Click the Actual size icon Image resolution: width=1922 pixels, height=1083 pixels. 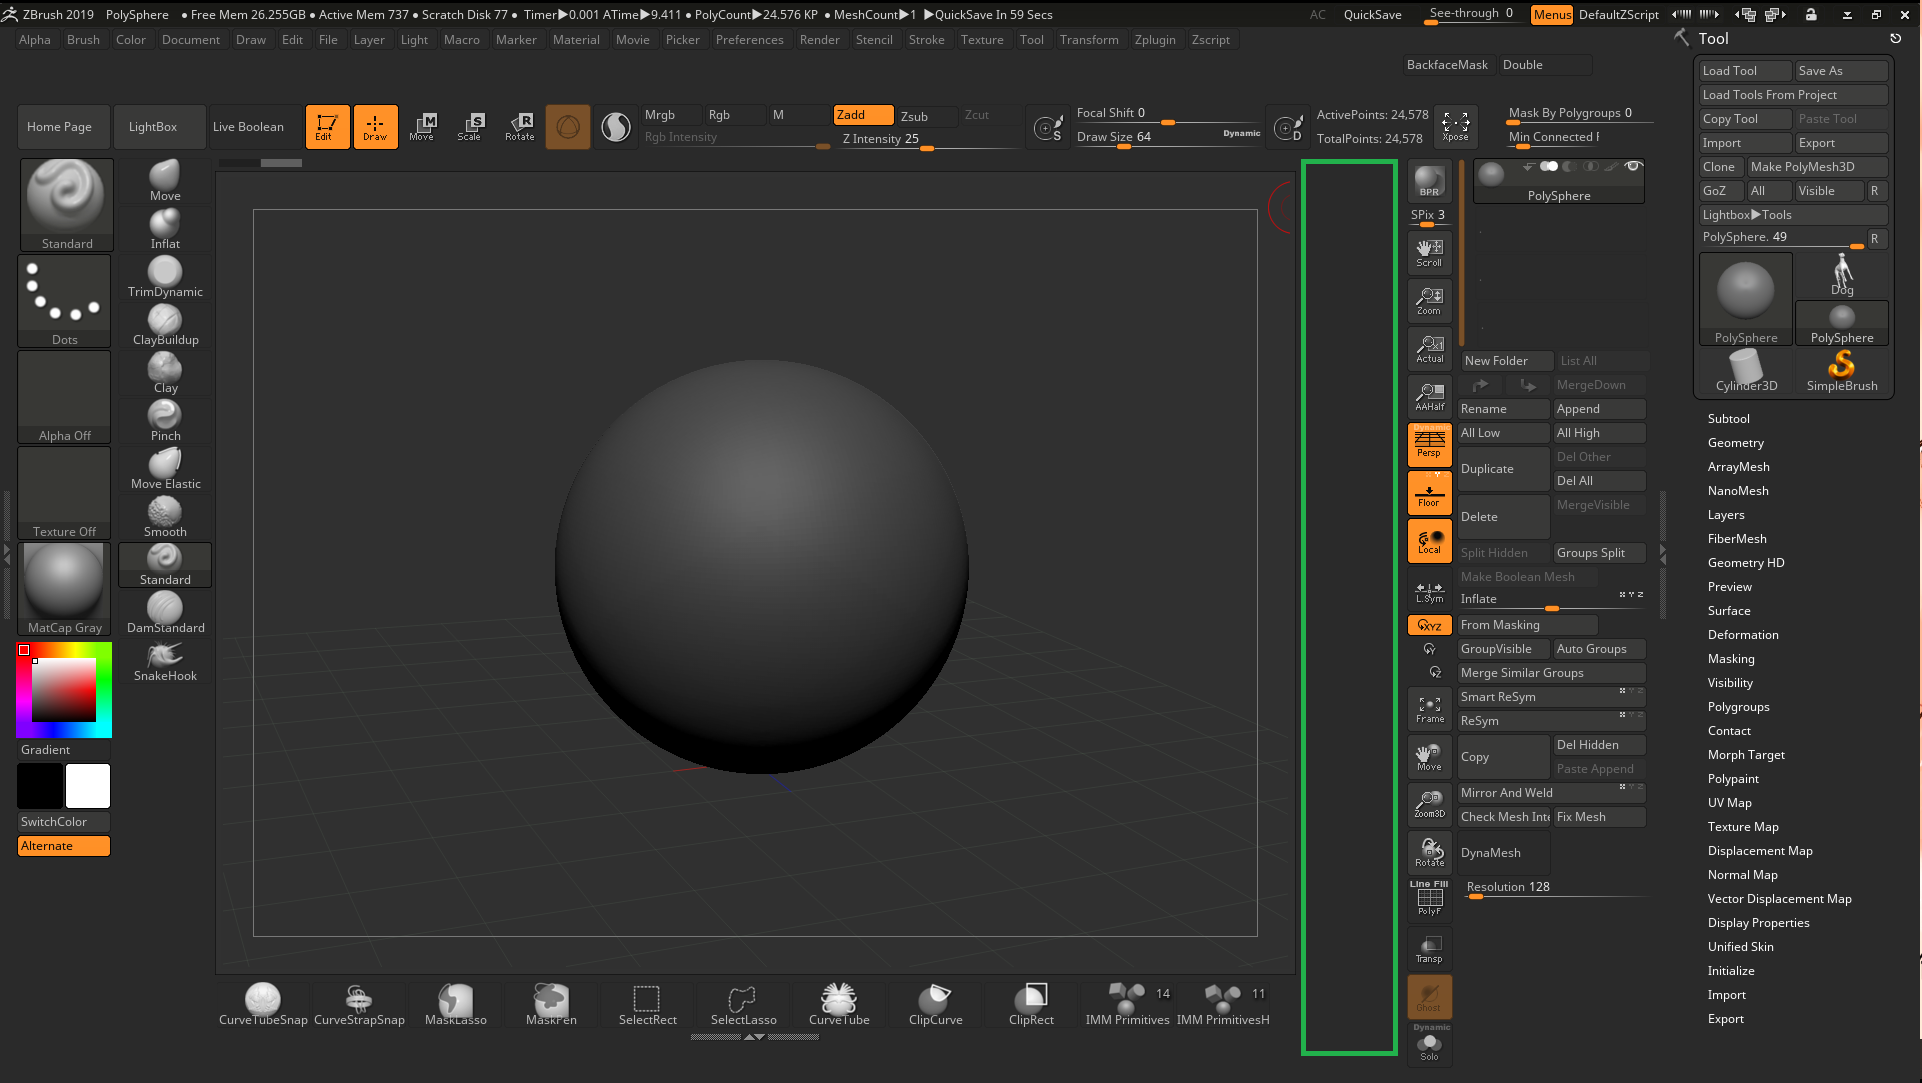coord(1429,349)
